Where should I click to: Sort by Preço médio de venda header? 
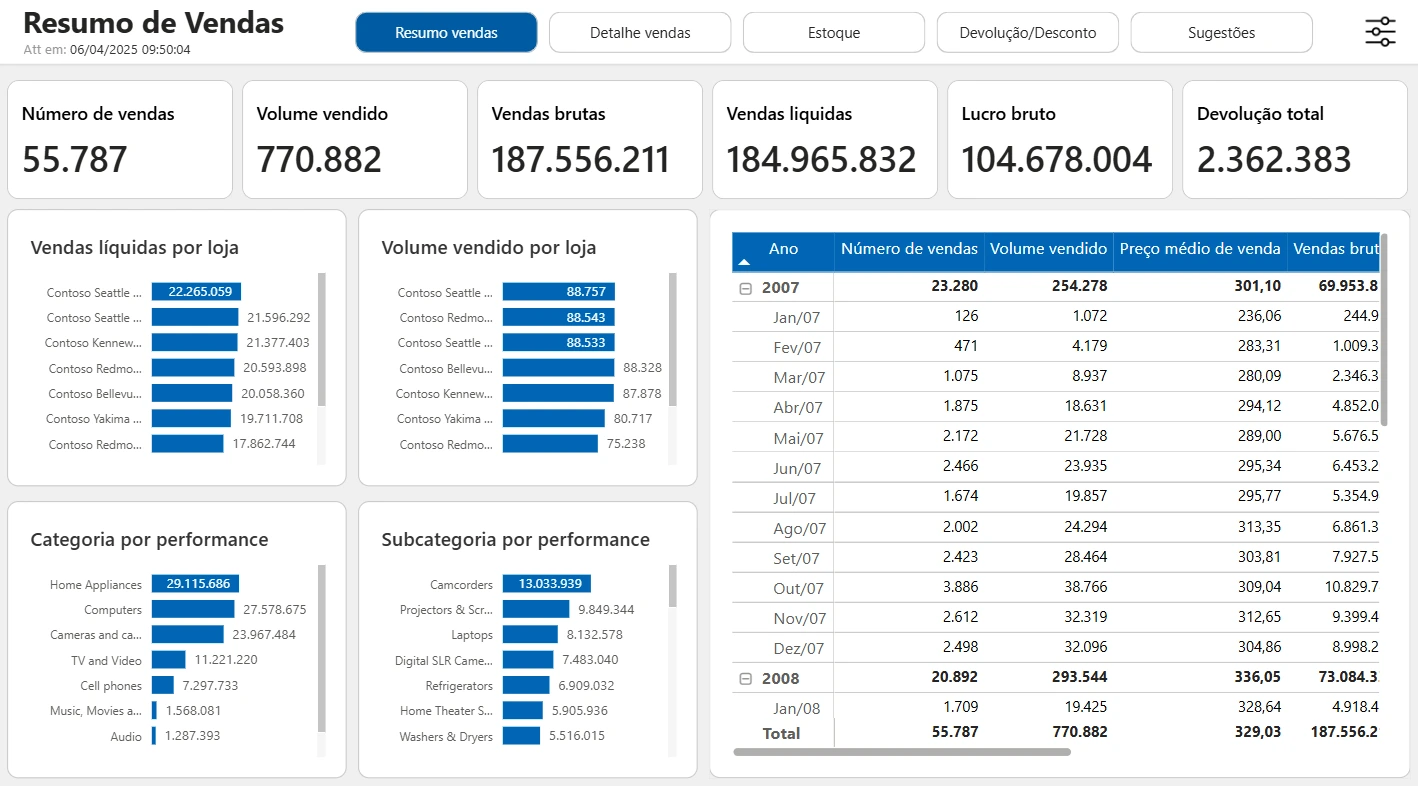(1200, 249)
